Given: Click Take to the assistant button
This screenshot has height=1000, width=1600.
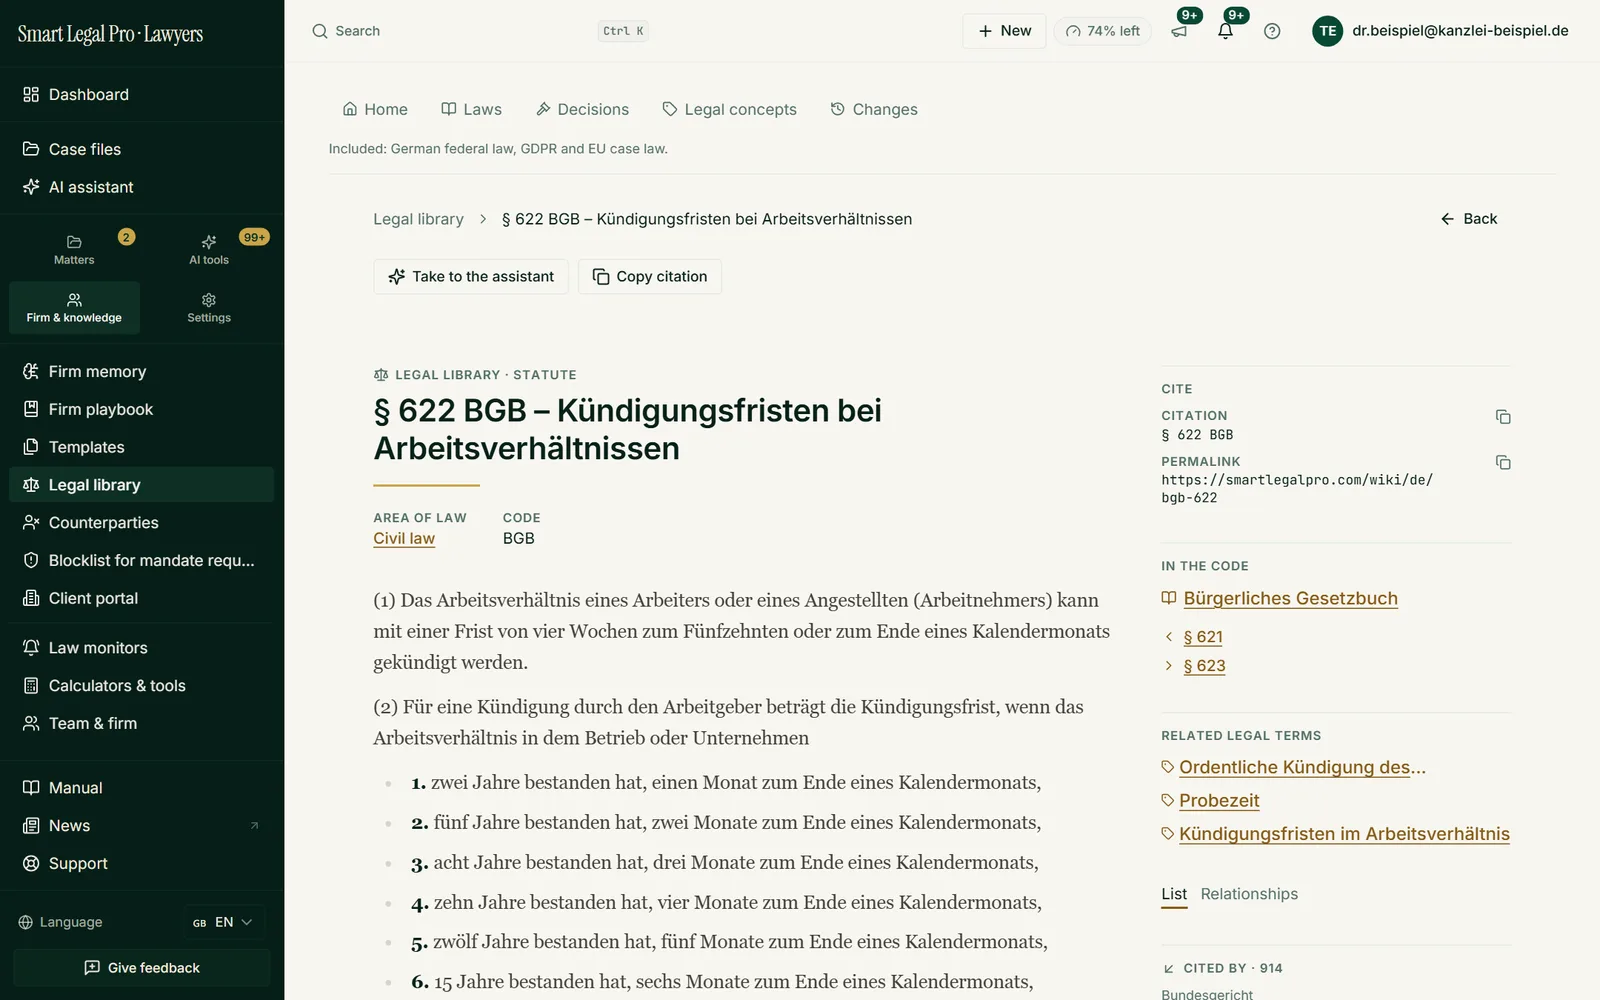Looking at the screenshot, I should click(471, 276).
